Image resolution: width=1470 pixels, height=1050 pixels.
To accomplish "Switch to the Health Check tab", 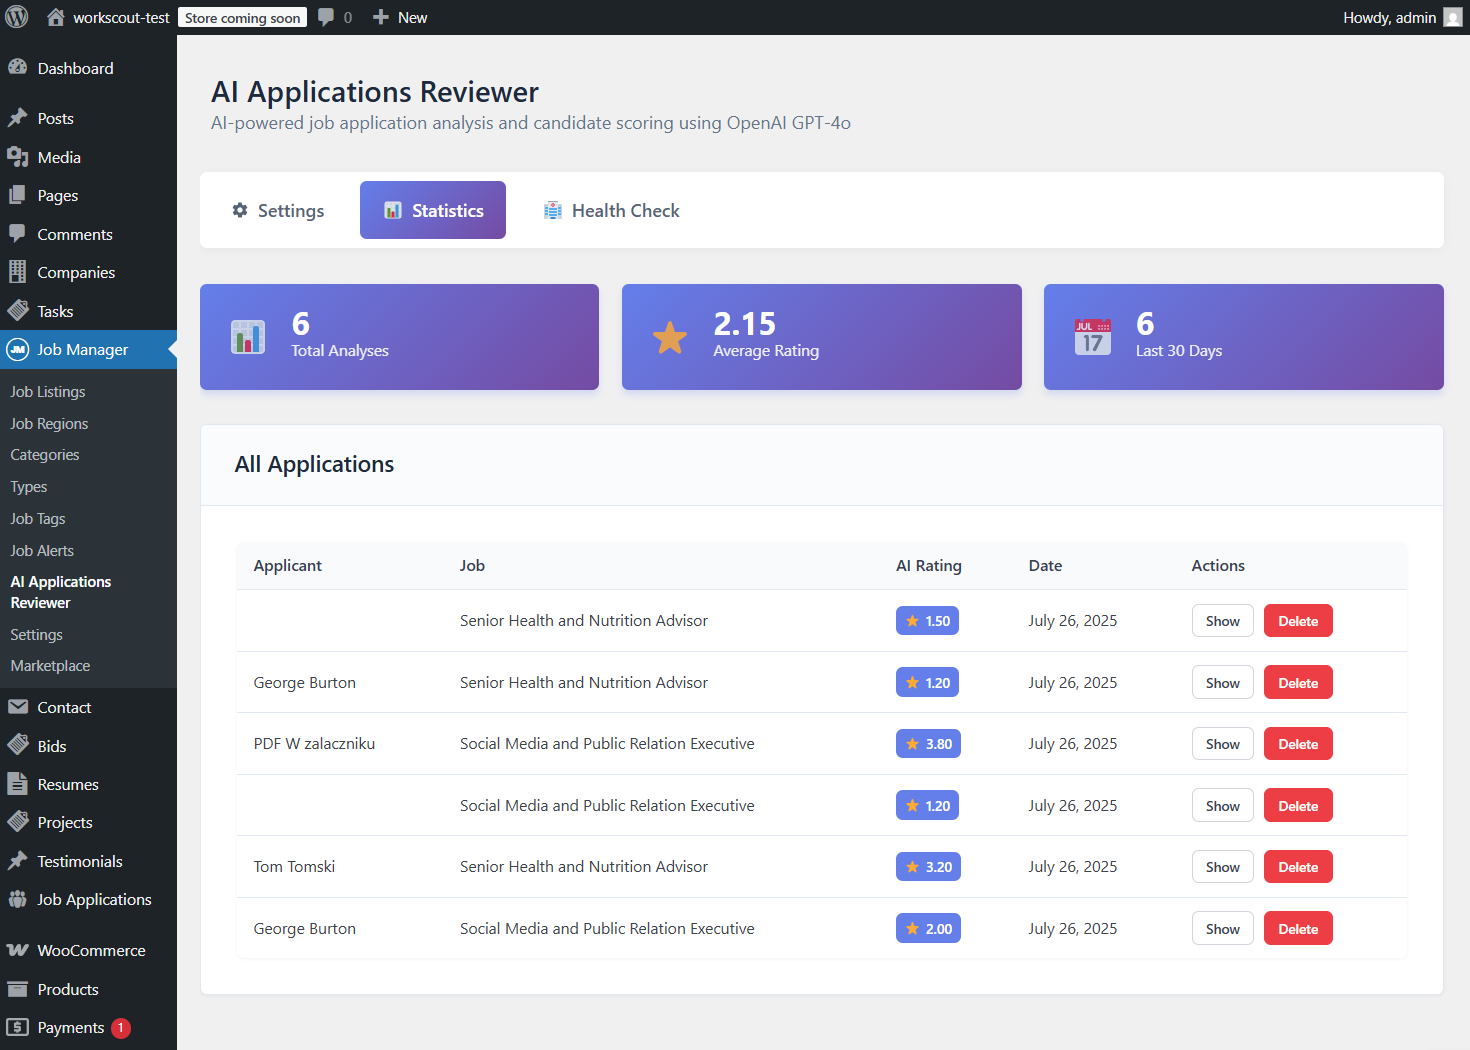I will tap(611, 210).
